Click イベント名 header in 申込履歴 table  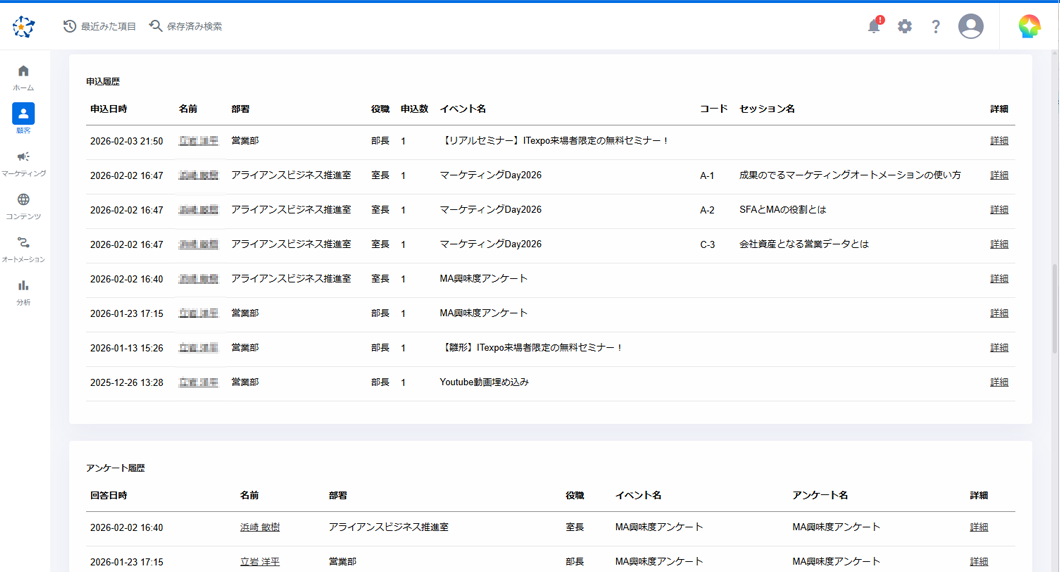(462, 109)
